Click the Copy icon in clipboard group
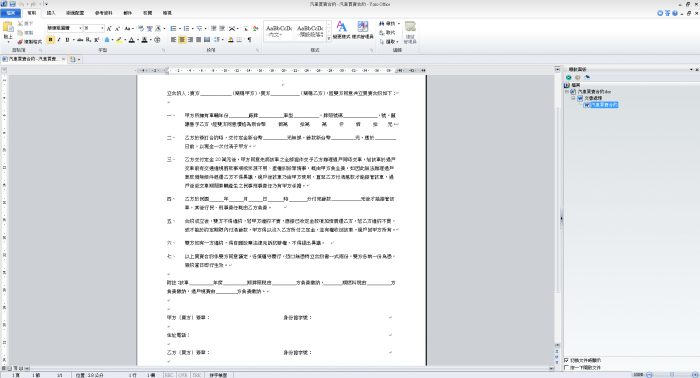Image resolution: width=700 pixels, height=378 pixels. point(20,33)
